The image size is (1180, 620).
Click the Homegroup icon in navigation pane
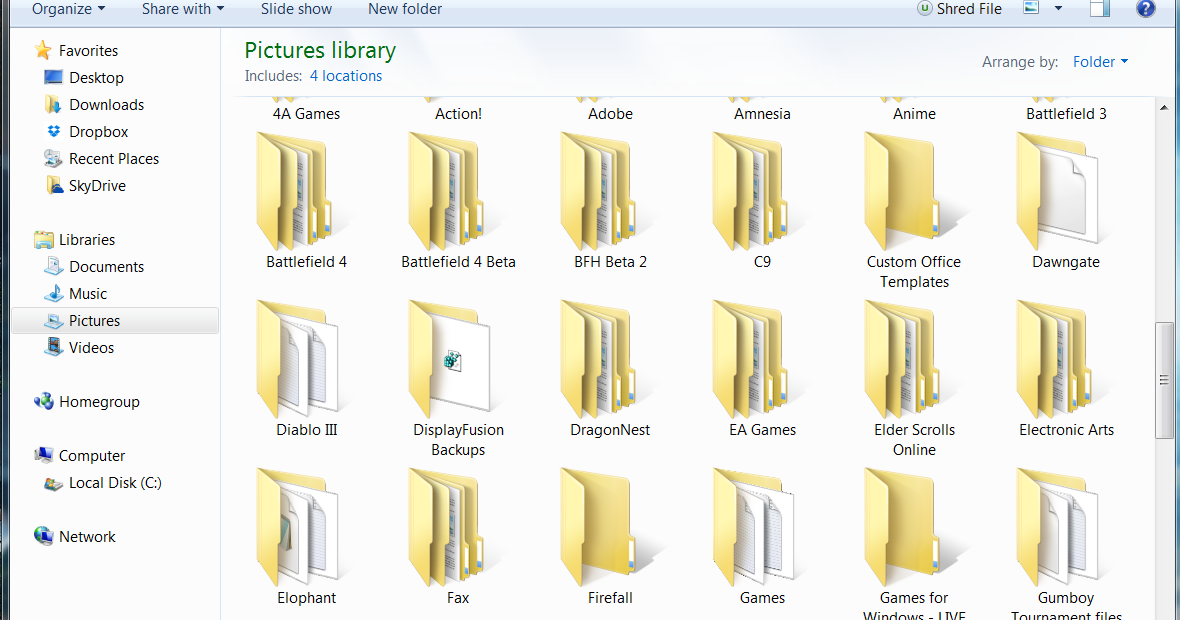[44, 401]
